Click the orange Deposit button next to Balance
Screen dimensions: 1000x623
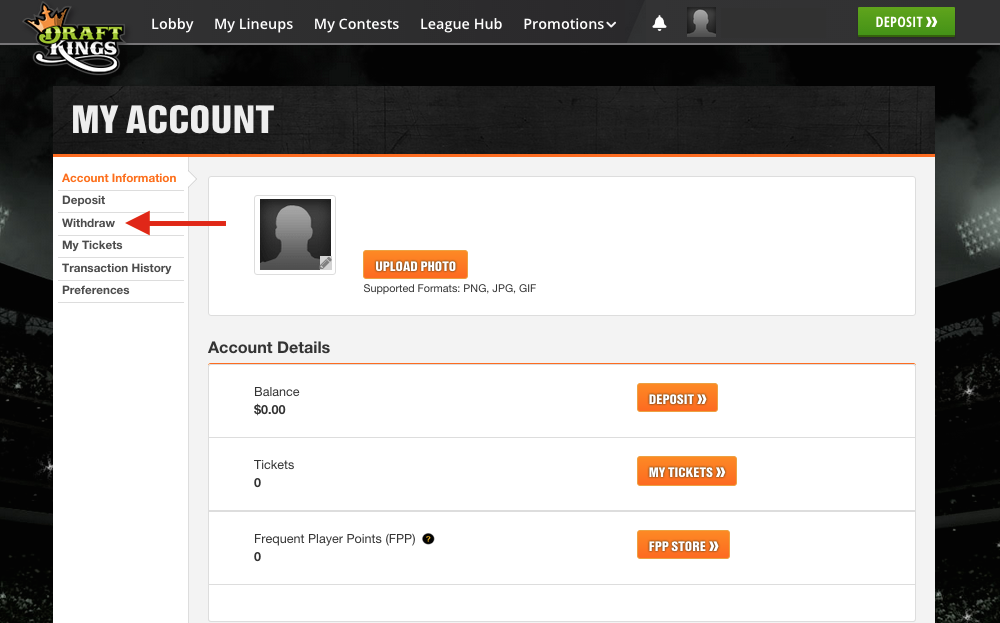(677, 399)
